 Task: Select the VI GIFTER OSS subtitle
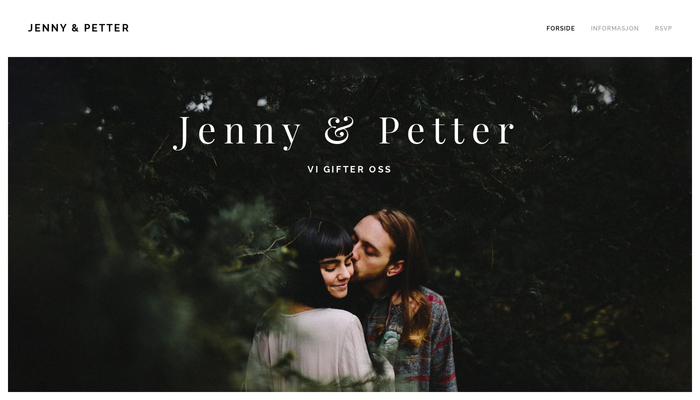pyautogui.click(x=349, y=169)
